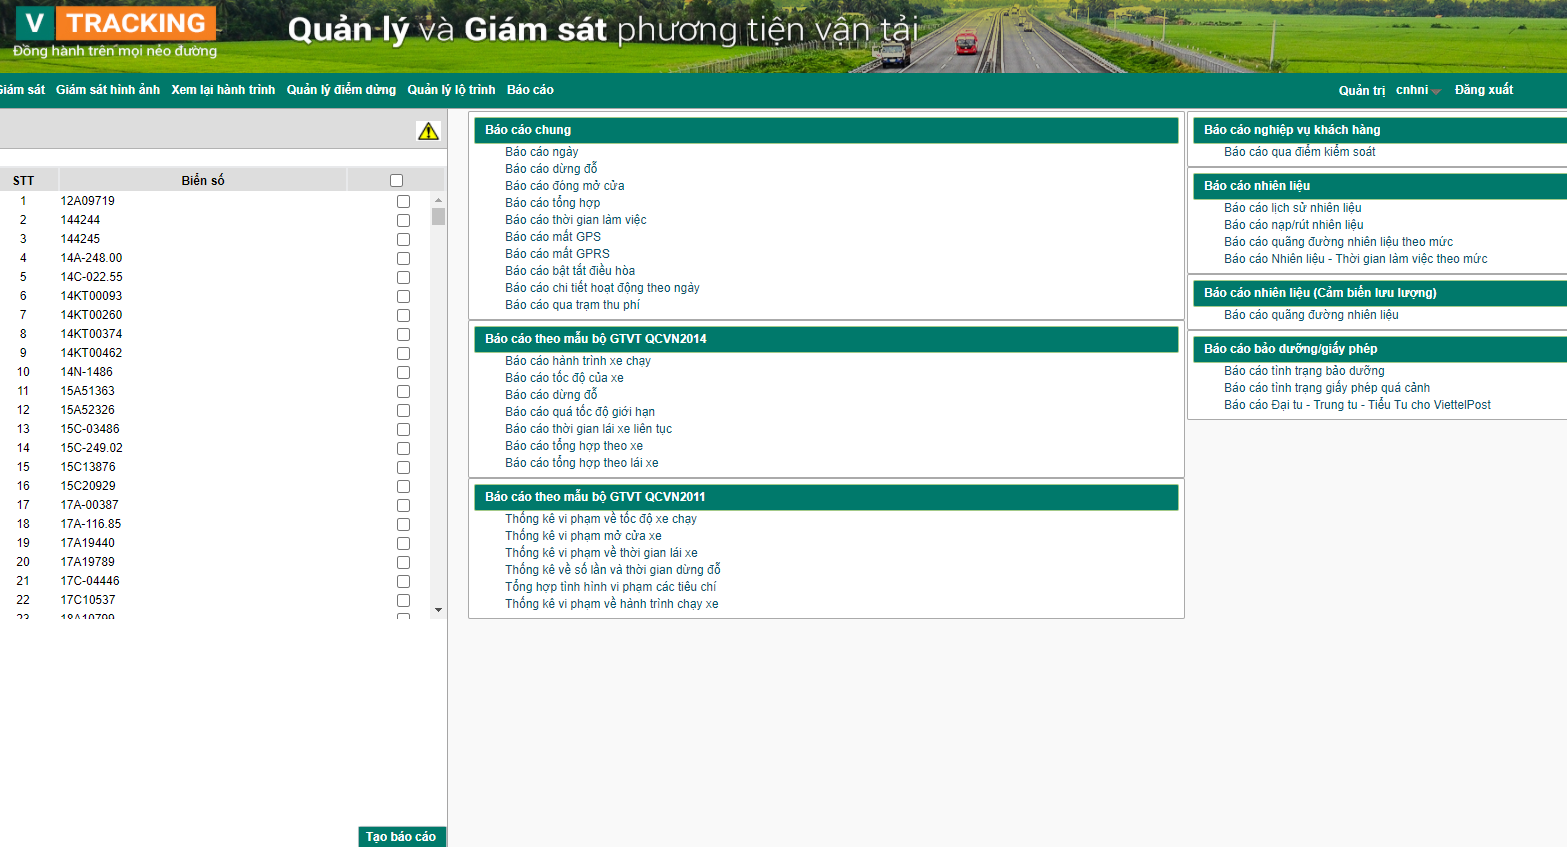
Task: Select checkbox for vehicle 14KT00093
Action: tap(403, 296)
